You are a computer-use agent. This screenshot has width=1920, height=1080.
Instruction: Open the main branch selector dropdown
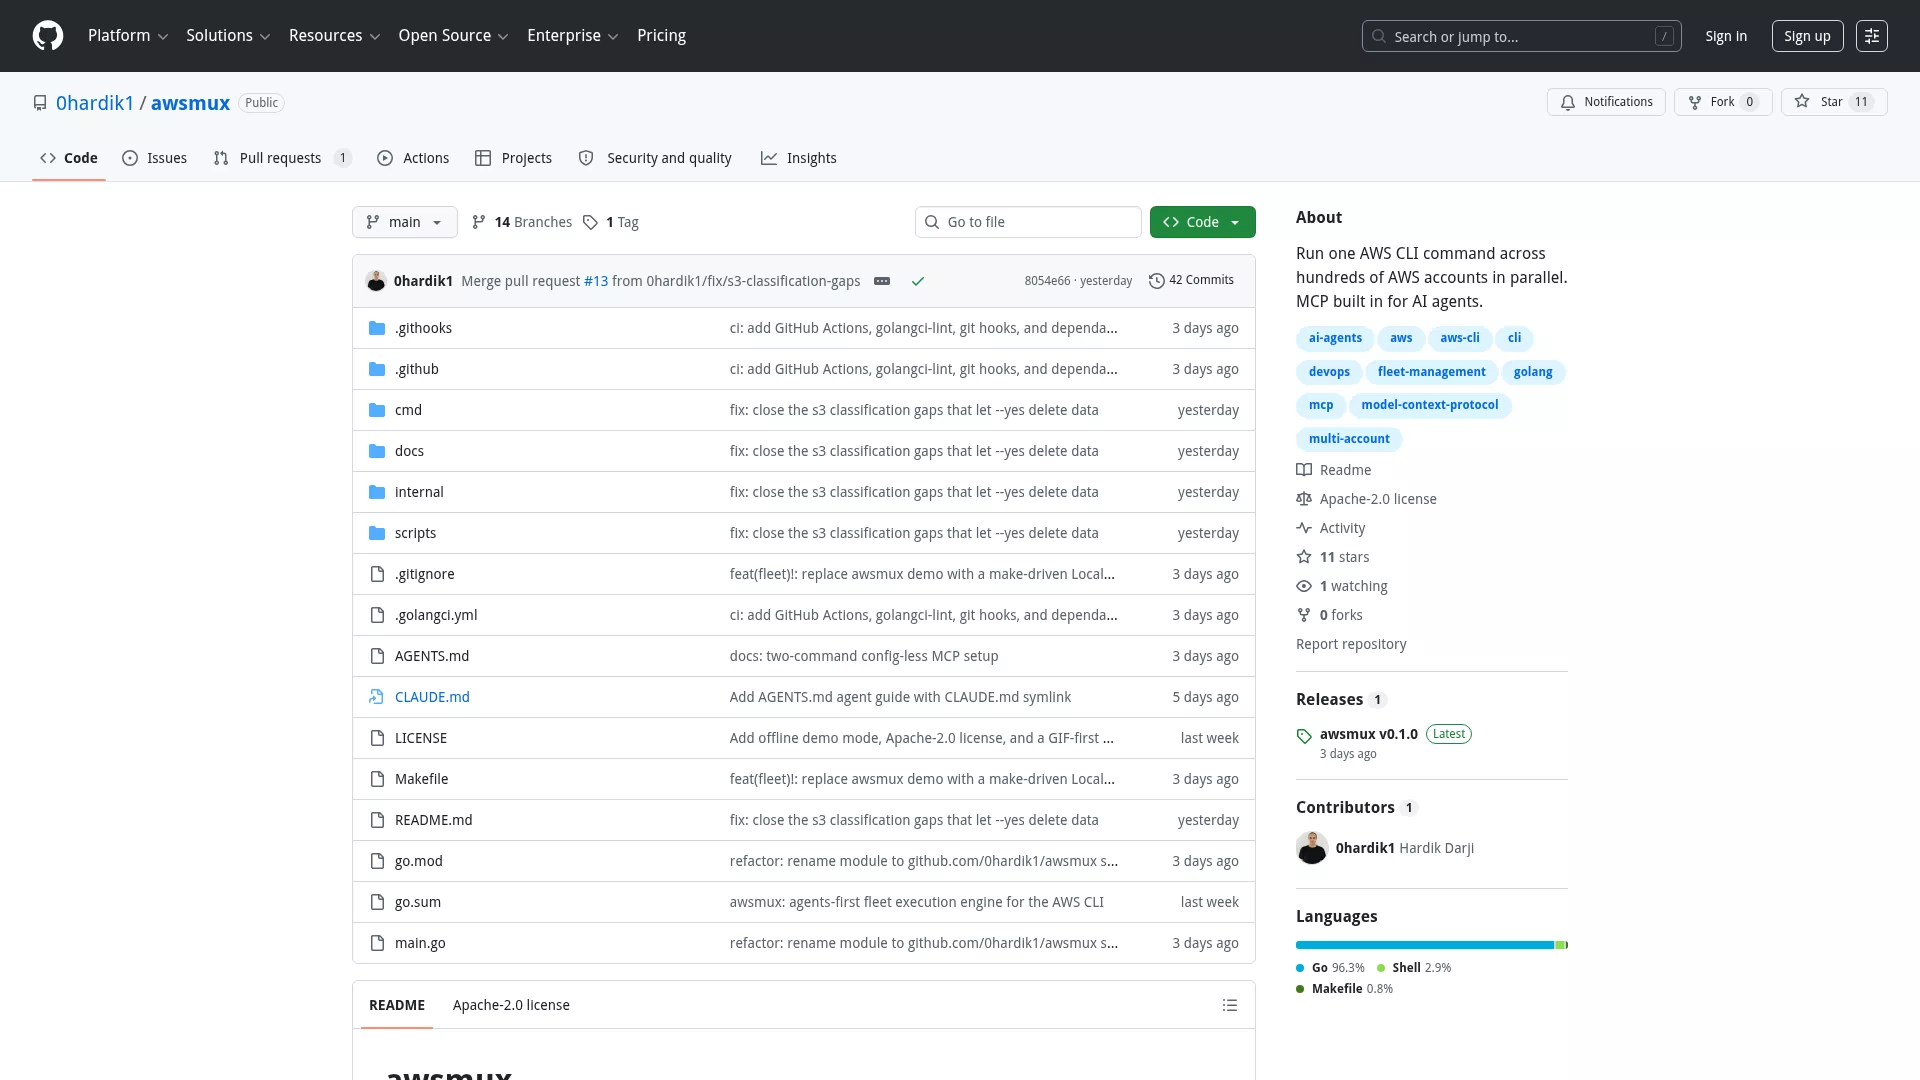tap(405, 222)
